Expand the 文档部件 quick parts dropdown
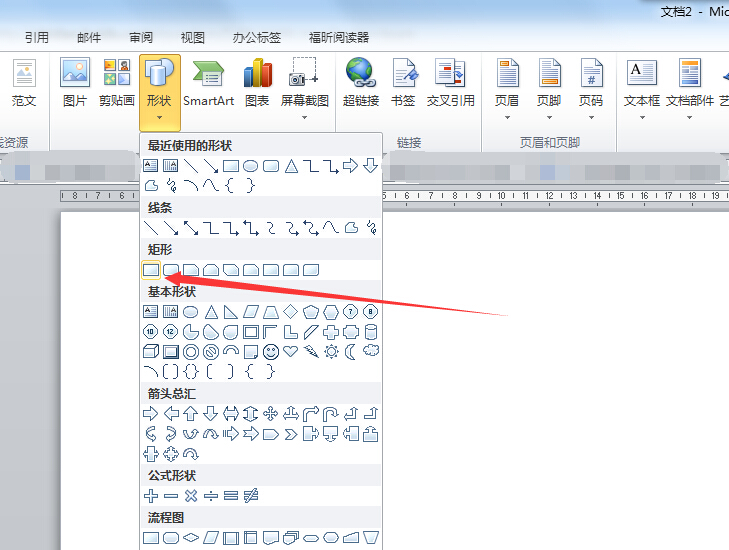The height and width of the screenshot is (550, 729). click(x=689, y=118)
